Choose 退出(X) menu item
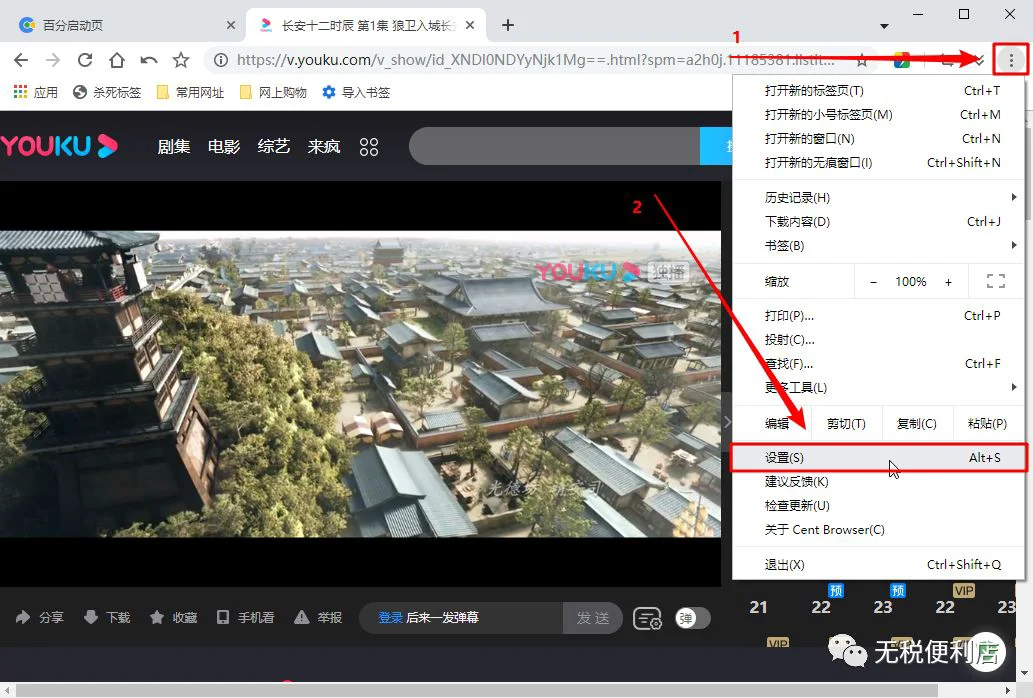The height and width of the screenshot is (698, 1033). point(879,565)
